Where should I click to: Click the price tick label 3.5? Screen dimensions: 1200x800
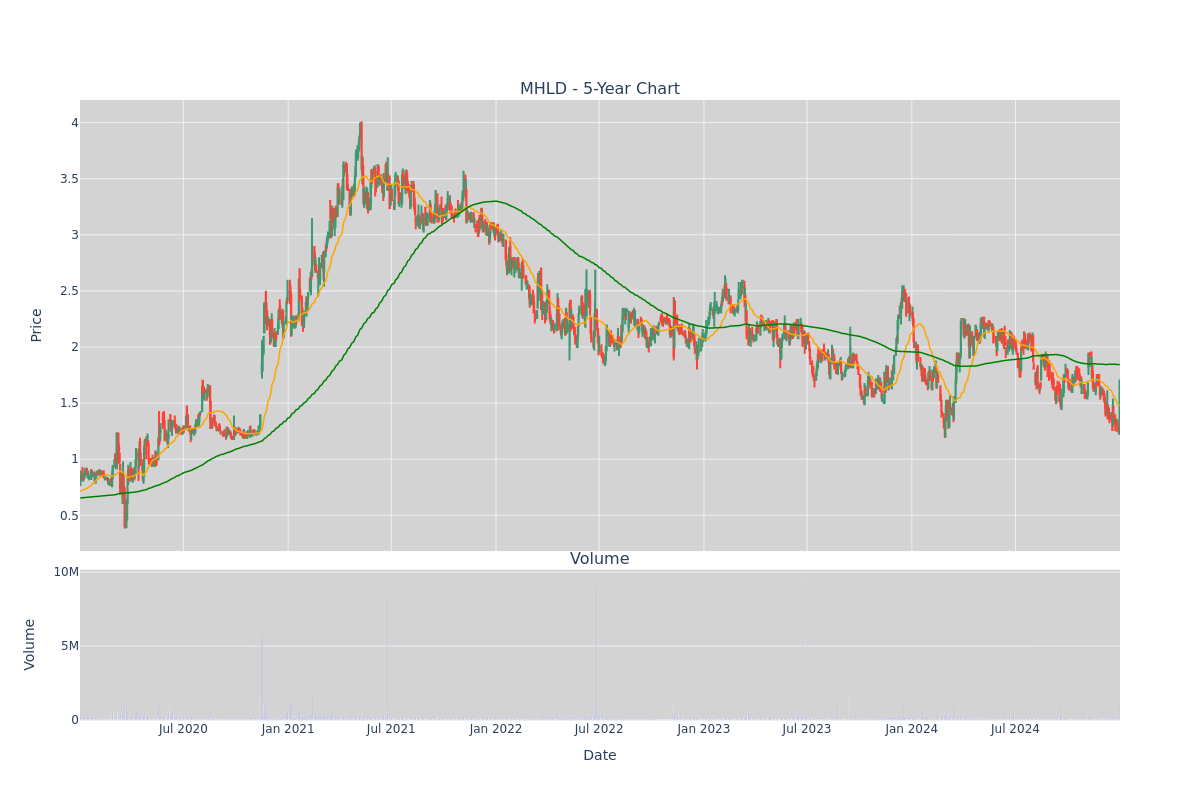coord(68,179)
